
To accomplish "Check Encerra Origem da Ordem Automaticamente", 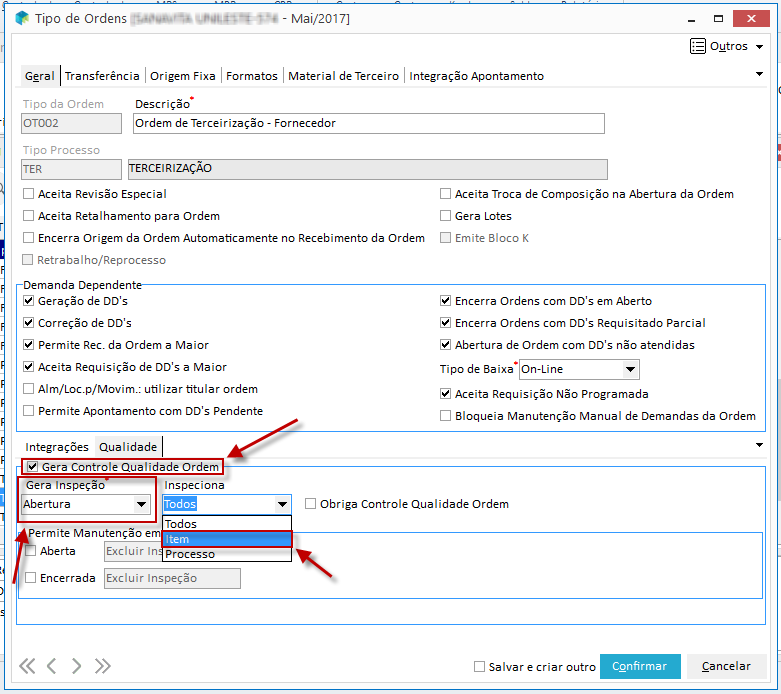I will click(28, 237).
